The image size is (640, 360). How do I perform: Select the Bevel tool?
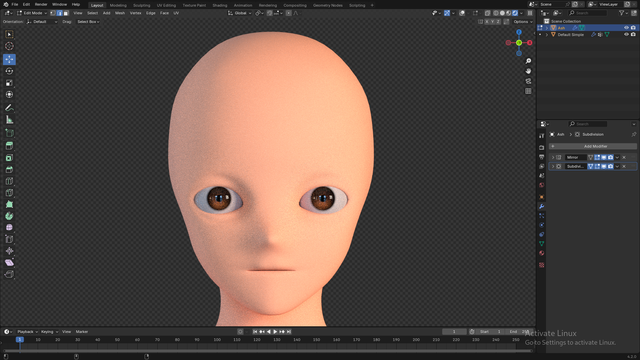tap(9, 169)
